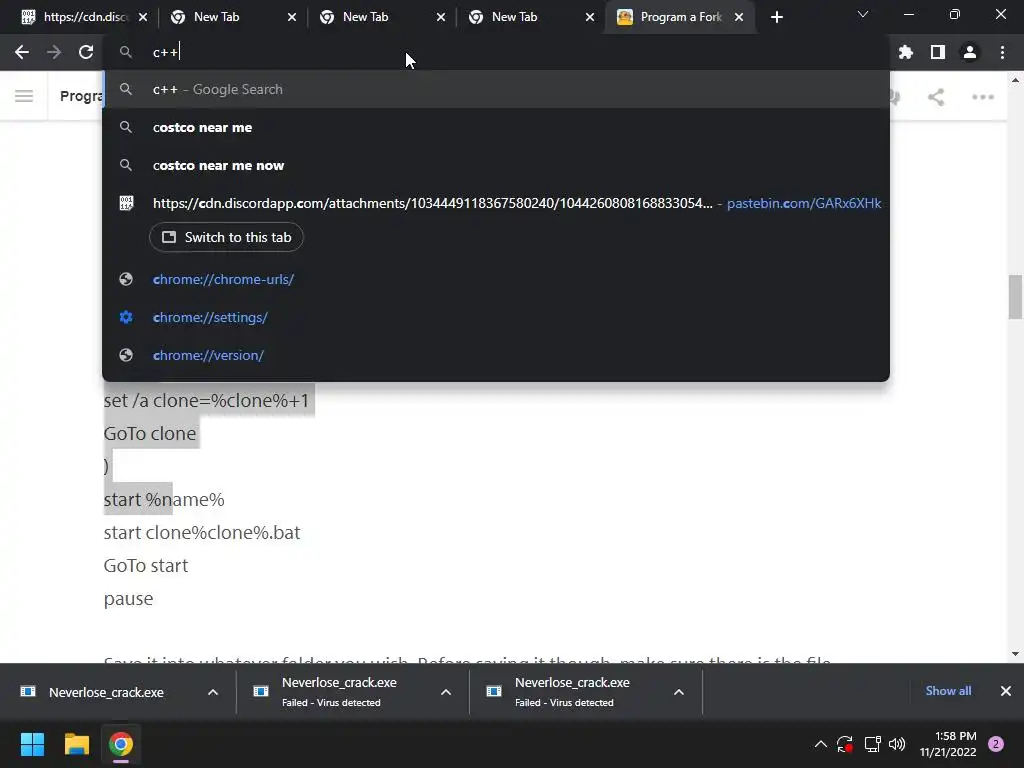The height and width of the screenshot is (768, 1024).
Task: Open the chrome://settings/ suggestion
Action: 496,317
